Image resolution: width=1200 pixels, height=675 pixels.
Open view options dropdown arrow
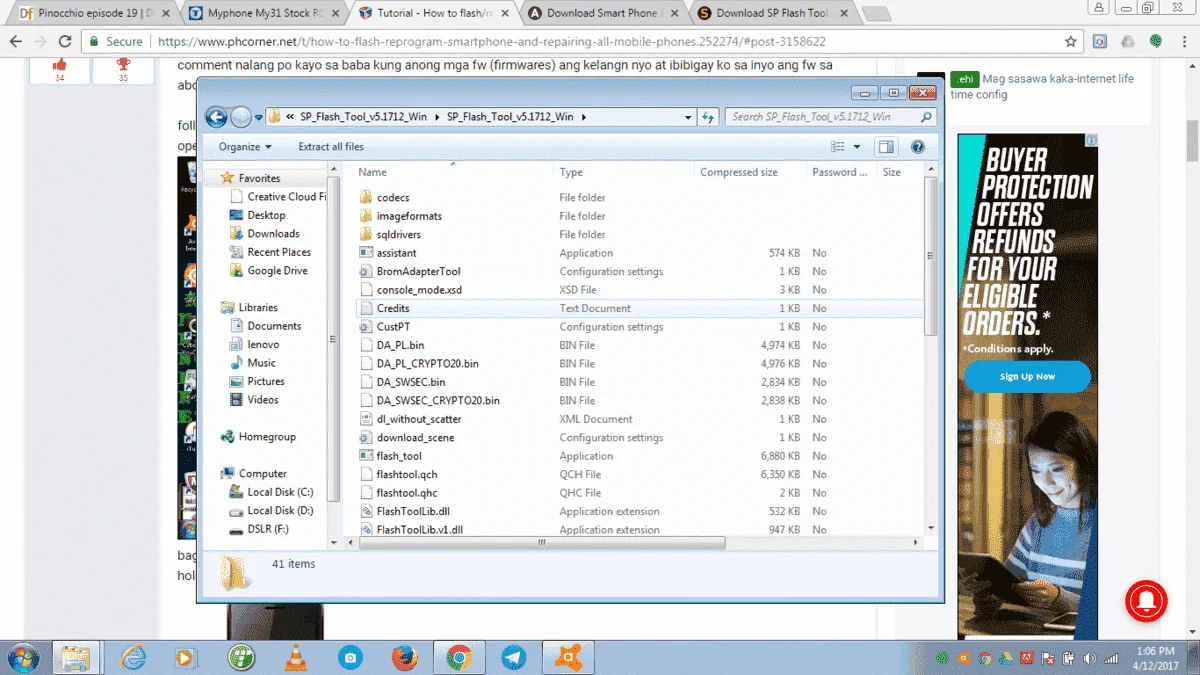coord(857,147)
